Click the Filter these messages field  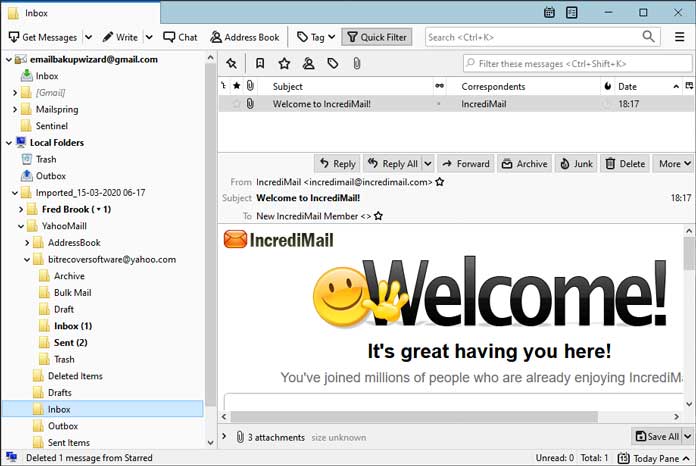tap(577, 64)
